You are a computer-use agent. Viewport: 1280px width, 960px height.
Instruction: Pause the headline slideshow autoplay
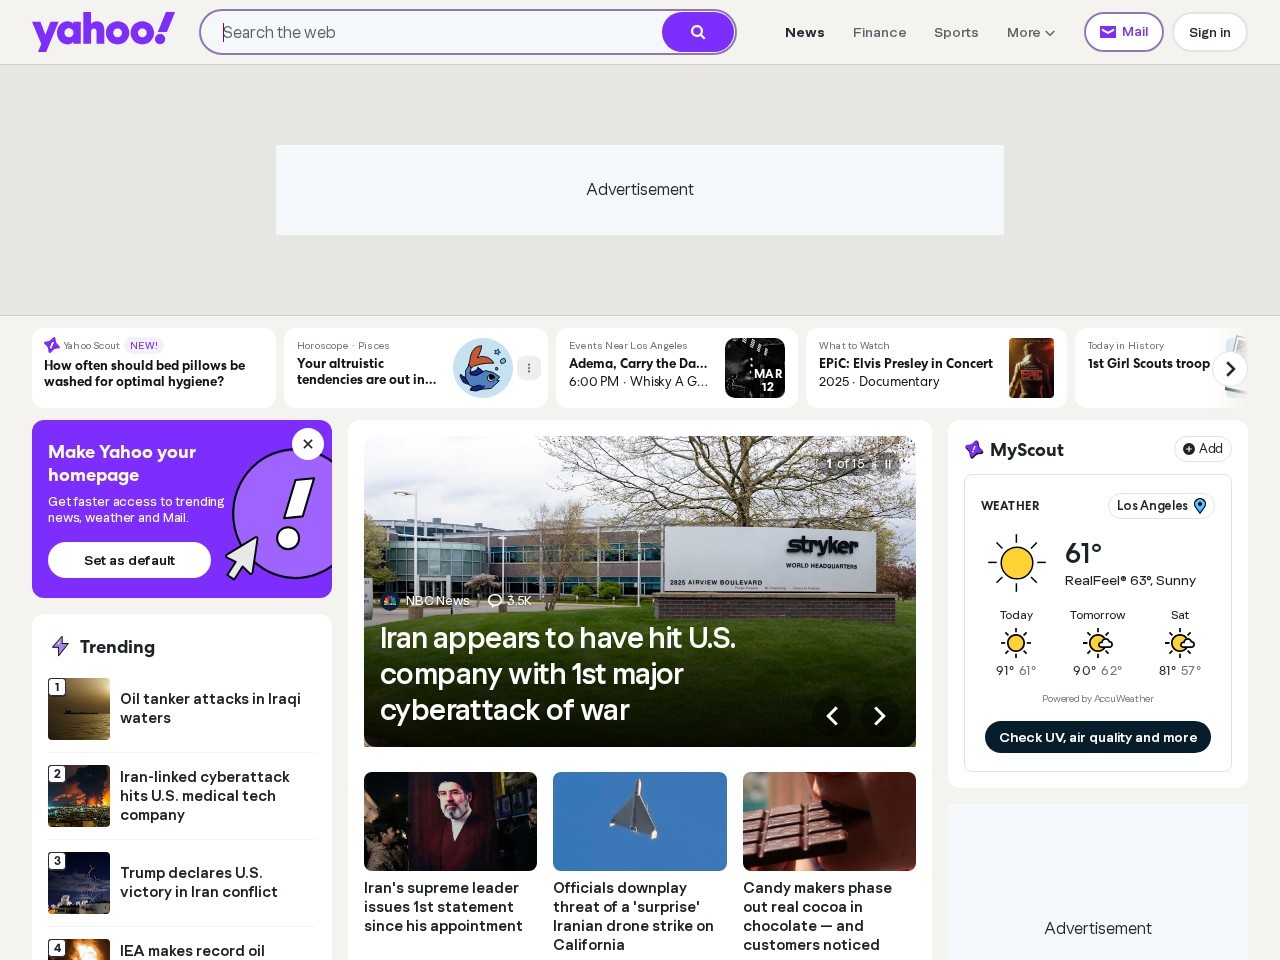coord(887,464)
